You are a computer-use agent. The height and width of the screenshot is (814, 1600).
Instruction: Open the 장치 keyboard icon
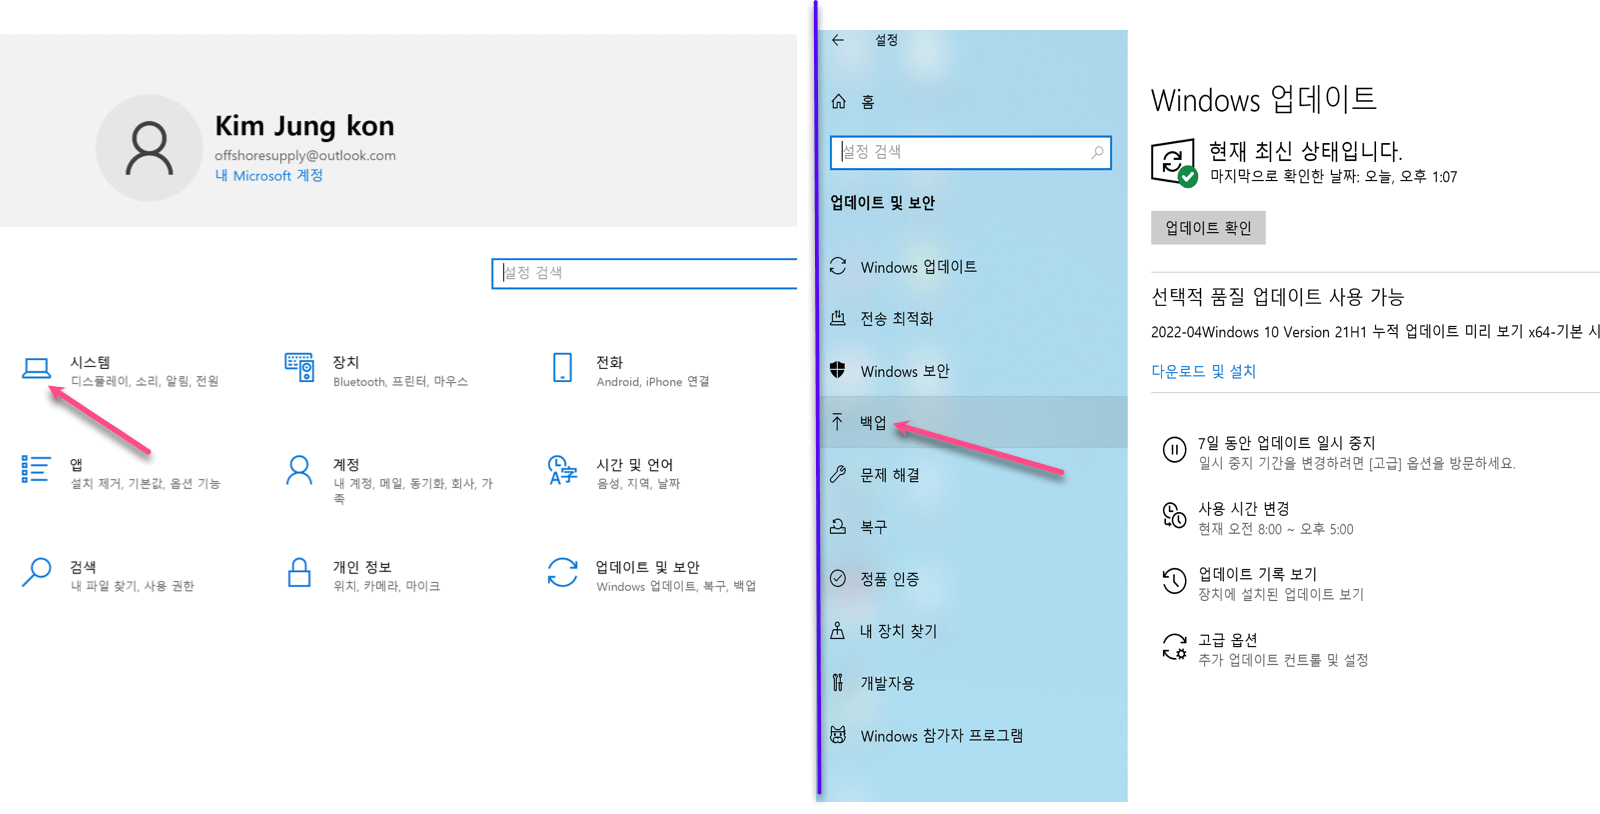[x=299, y=368]
